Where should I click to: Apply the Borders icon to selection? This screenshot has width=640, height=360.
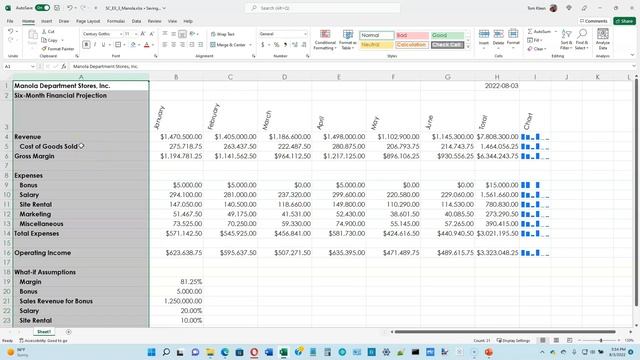click(x=118, y=44)
